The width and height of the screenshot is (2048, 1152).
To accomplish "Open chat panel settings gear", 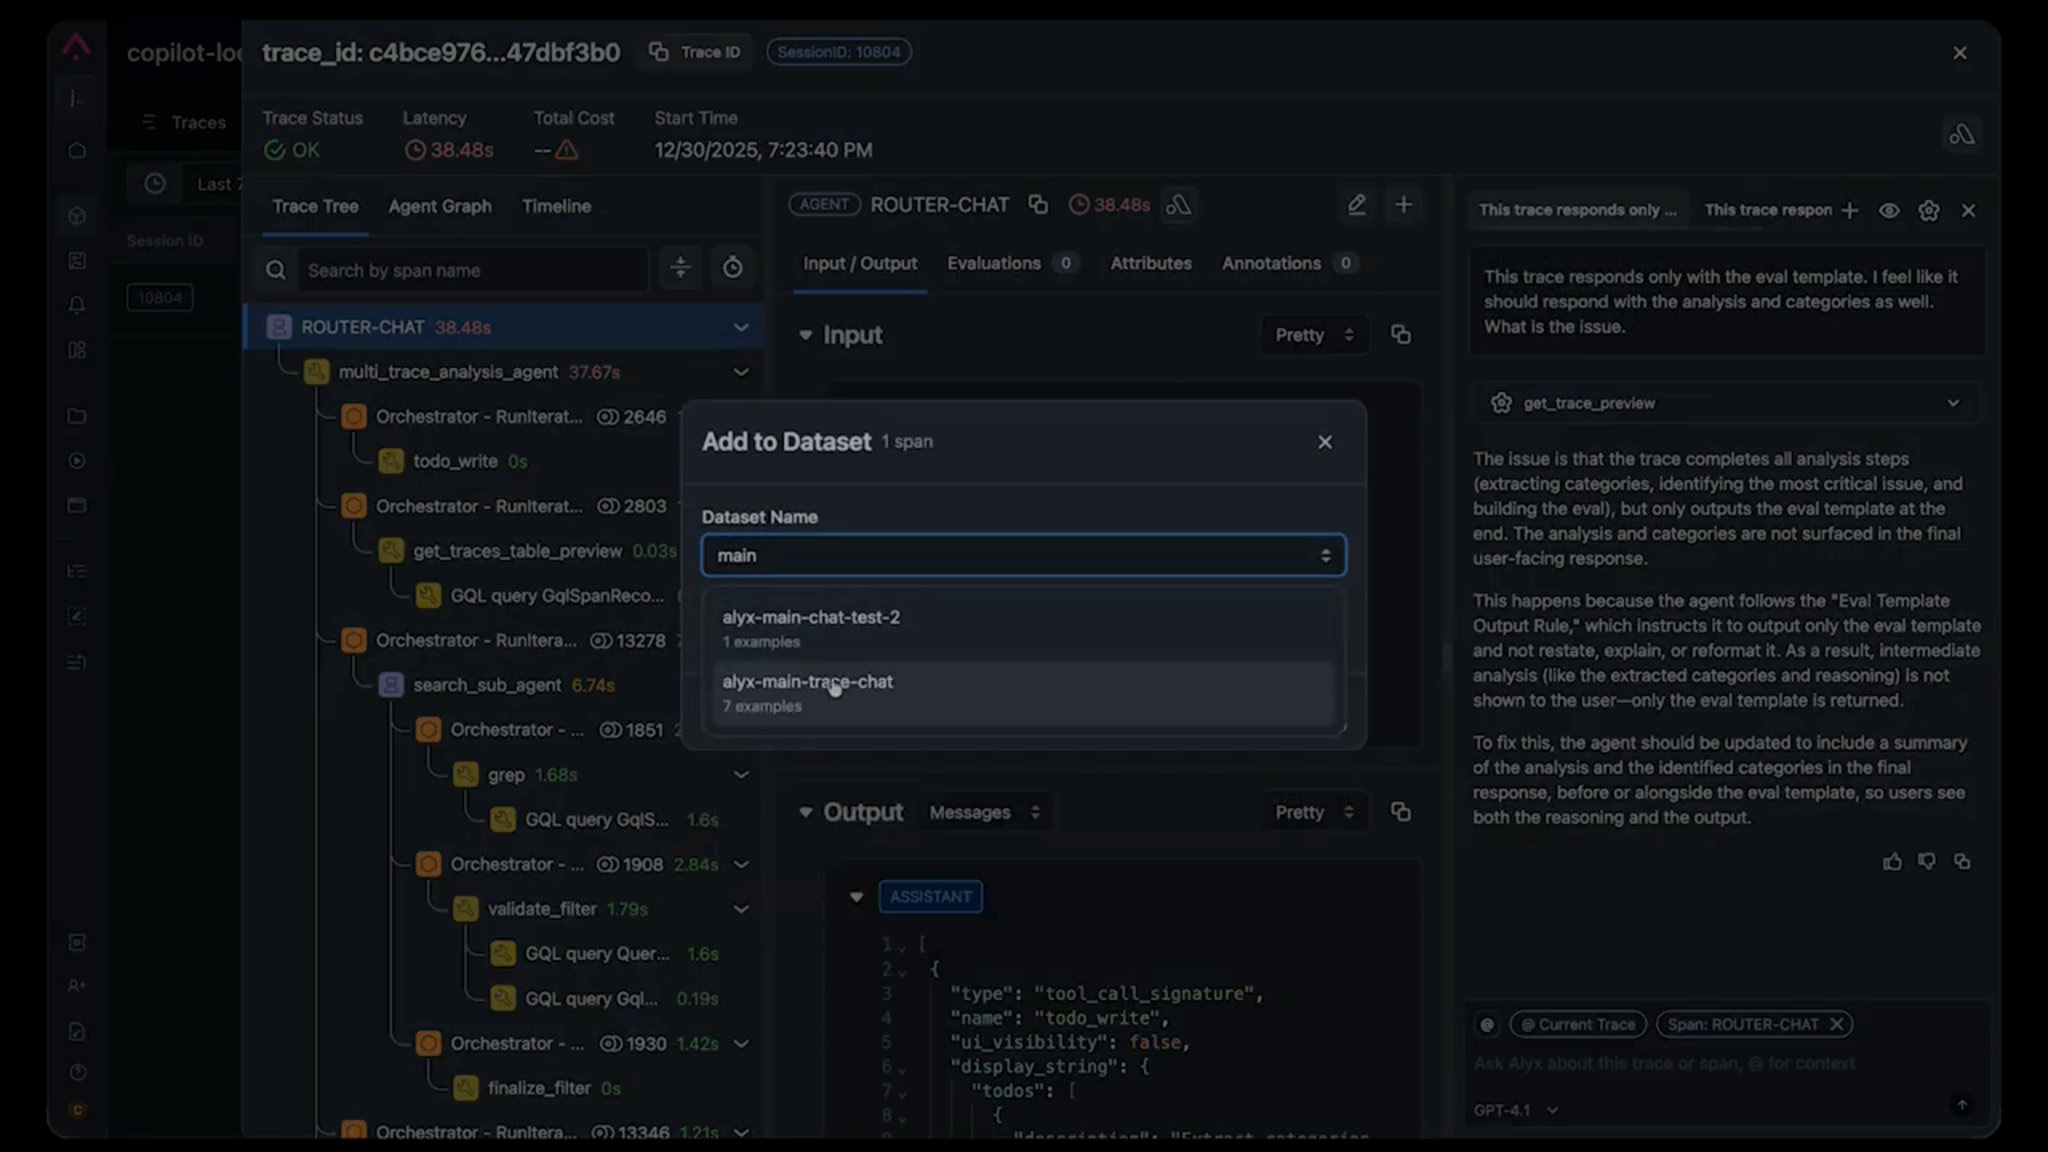I will pos(1929,211).
